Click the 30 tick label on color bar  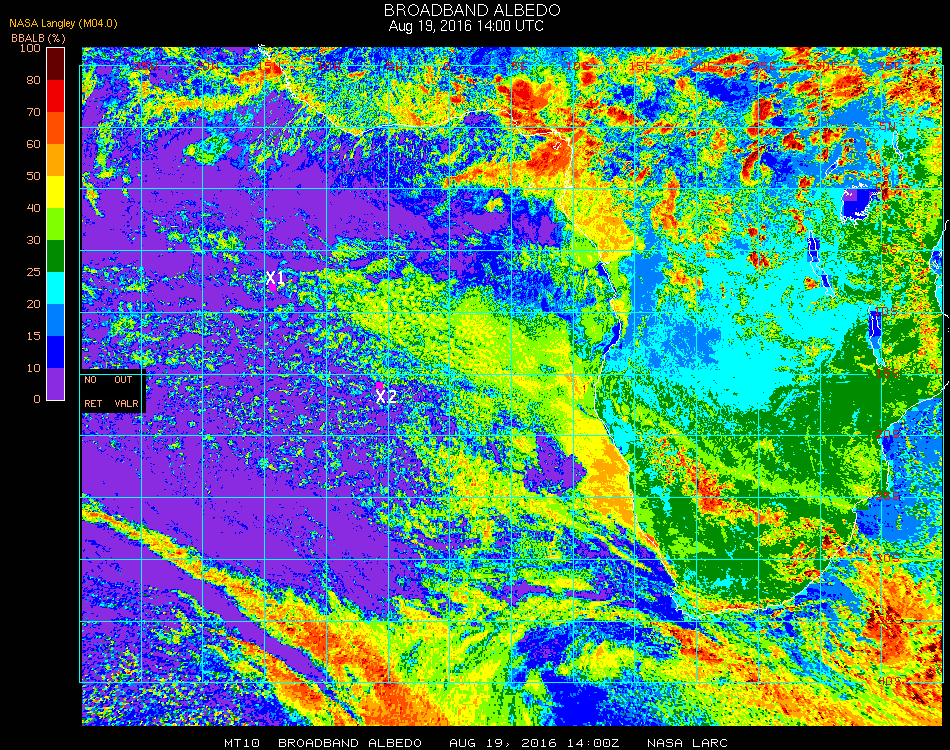33,241
